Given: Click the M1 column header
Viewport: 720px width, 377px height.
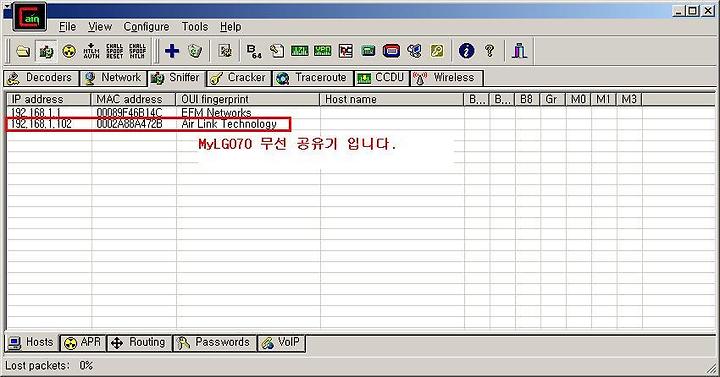Looking at the screenshot, I should [x=603, y=99].
